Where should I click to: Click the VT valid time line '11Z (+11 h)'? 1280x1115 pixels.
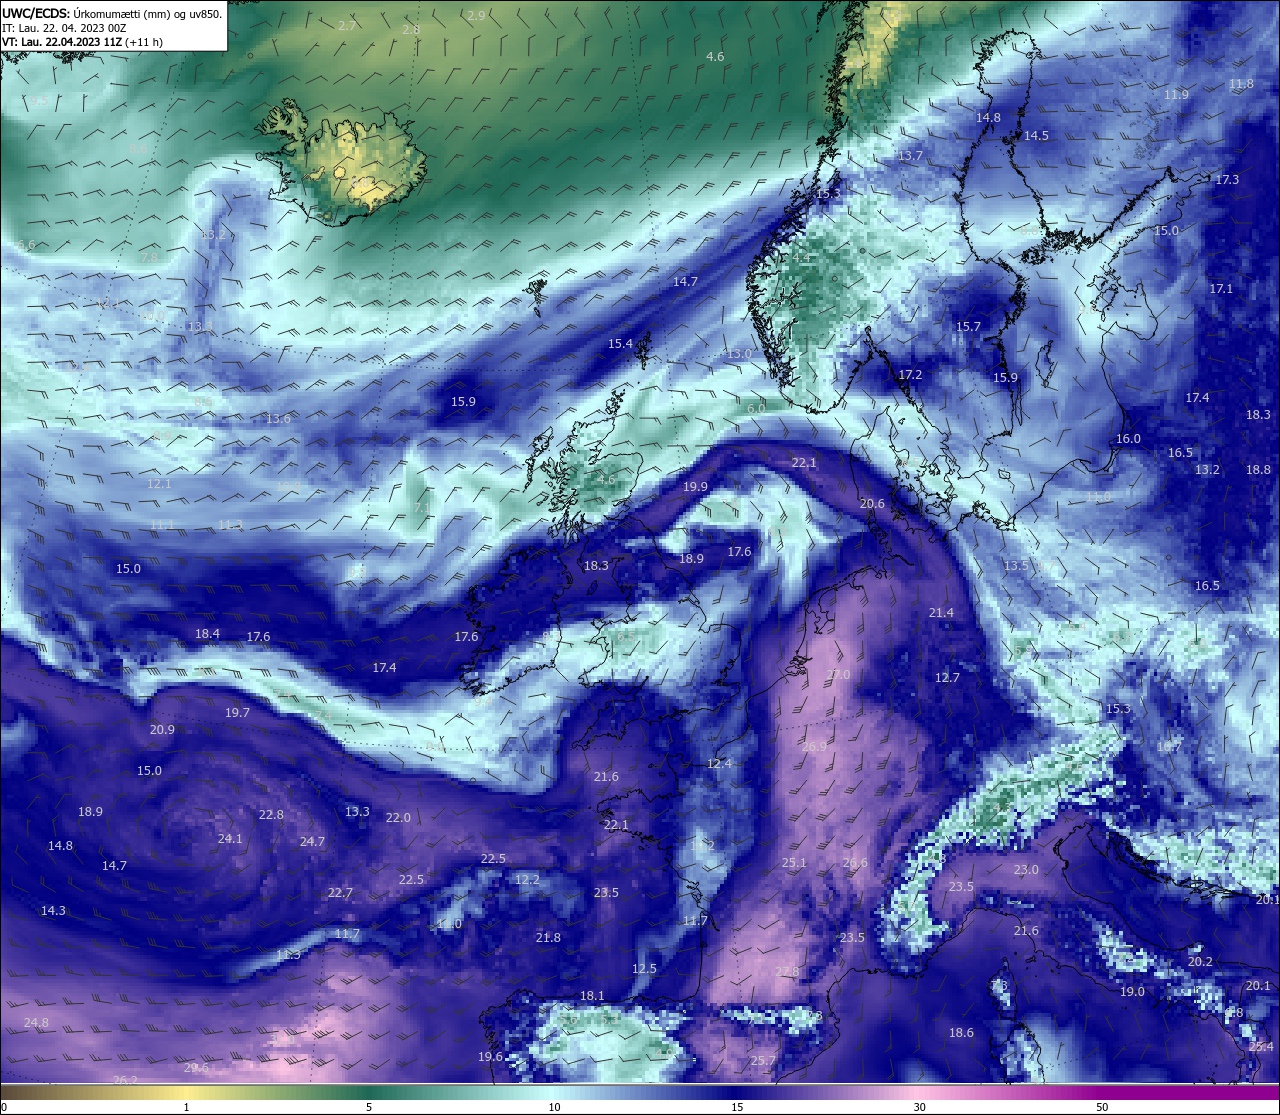tap(83, 42)
